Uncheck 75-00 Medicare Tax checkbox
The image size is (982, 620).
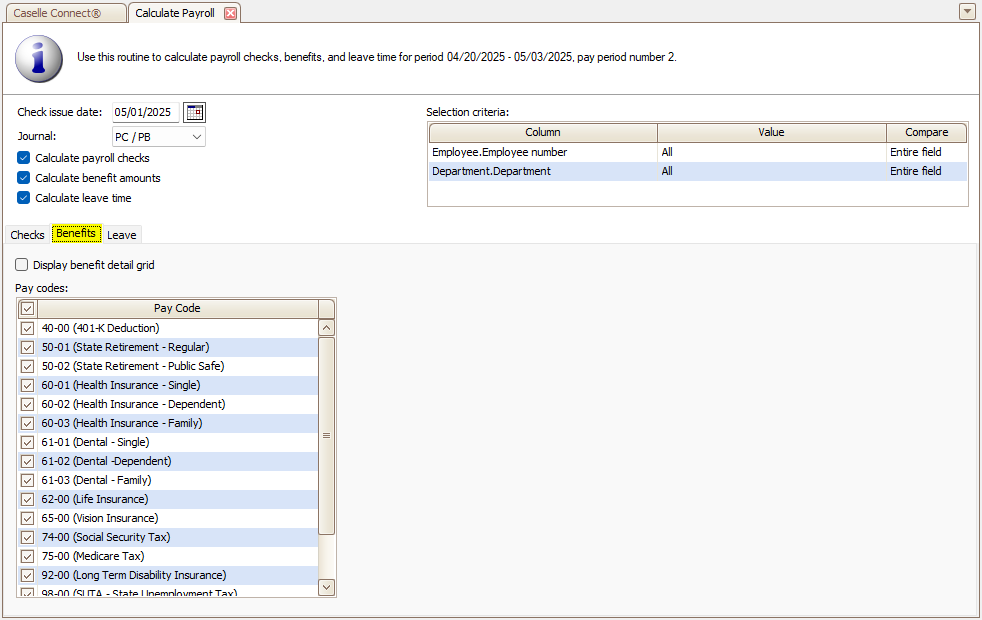tap(28, 556)
